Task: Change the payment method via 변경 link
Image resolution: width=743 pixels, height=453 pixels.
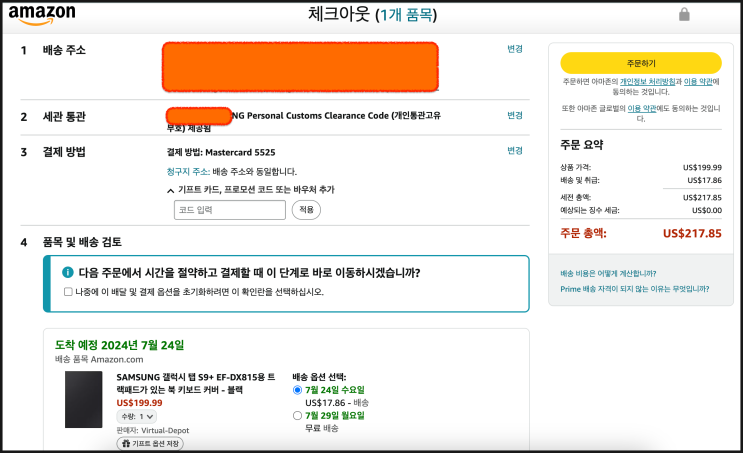Action: pyautogui.click(x=515, y=150)
